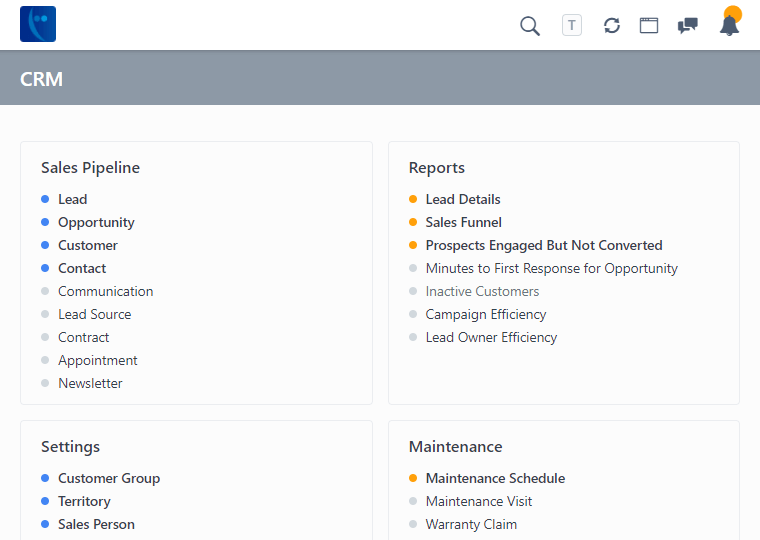Go to Customer in Sales Pipeline
The width and height of the screenshot is (760, 540).
[88, 245]
